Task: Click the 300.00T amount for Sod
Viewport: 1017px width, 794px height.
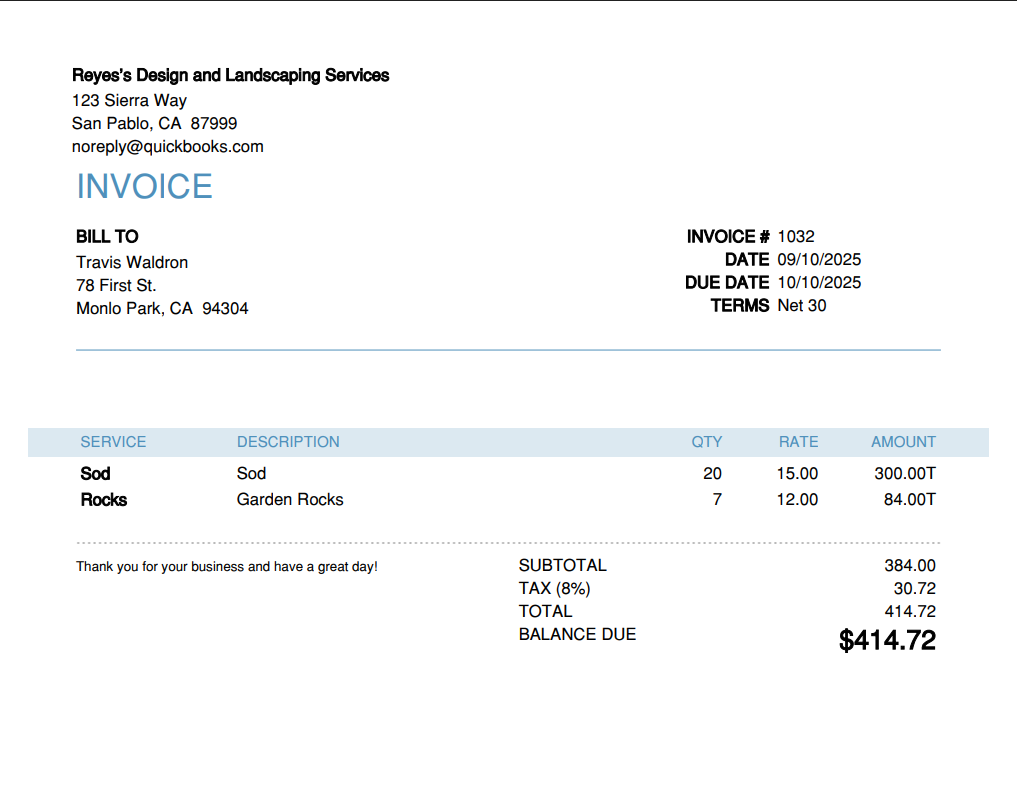Action: (905, 474)
